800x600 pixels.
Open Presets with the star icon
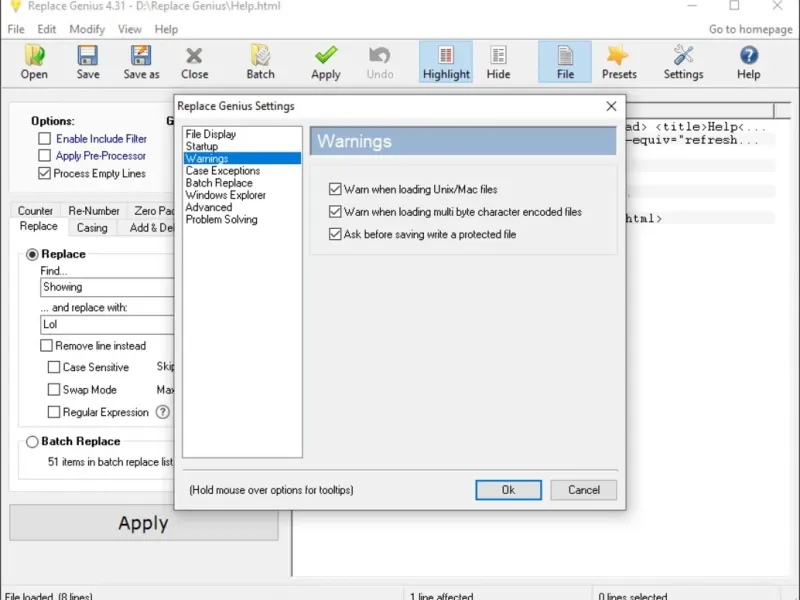(x=619, y=62)
